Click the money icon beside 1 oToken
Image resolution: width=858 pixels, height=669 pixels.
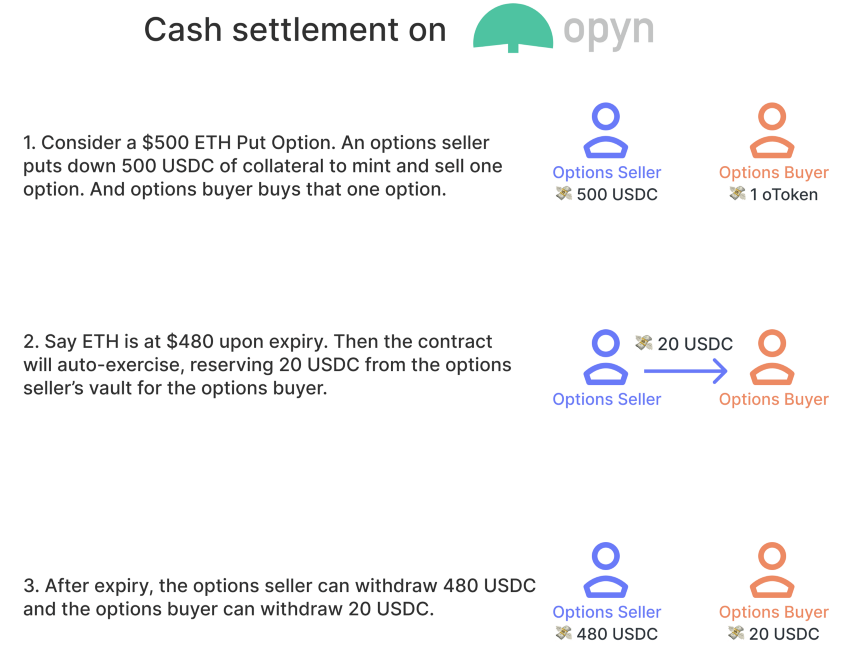[738, 194]
